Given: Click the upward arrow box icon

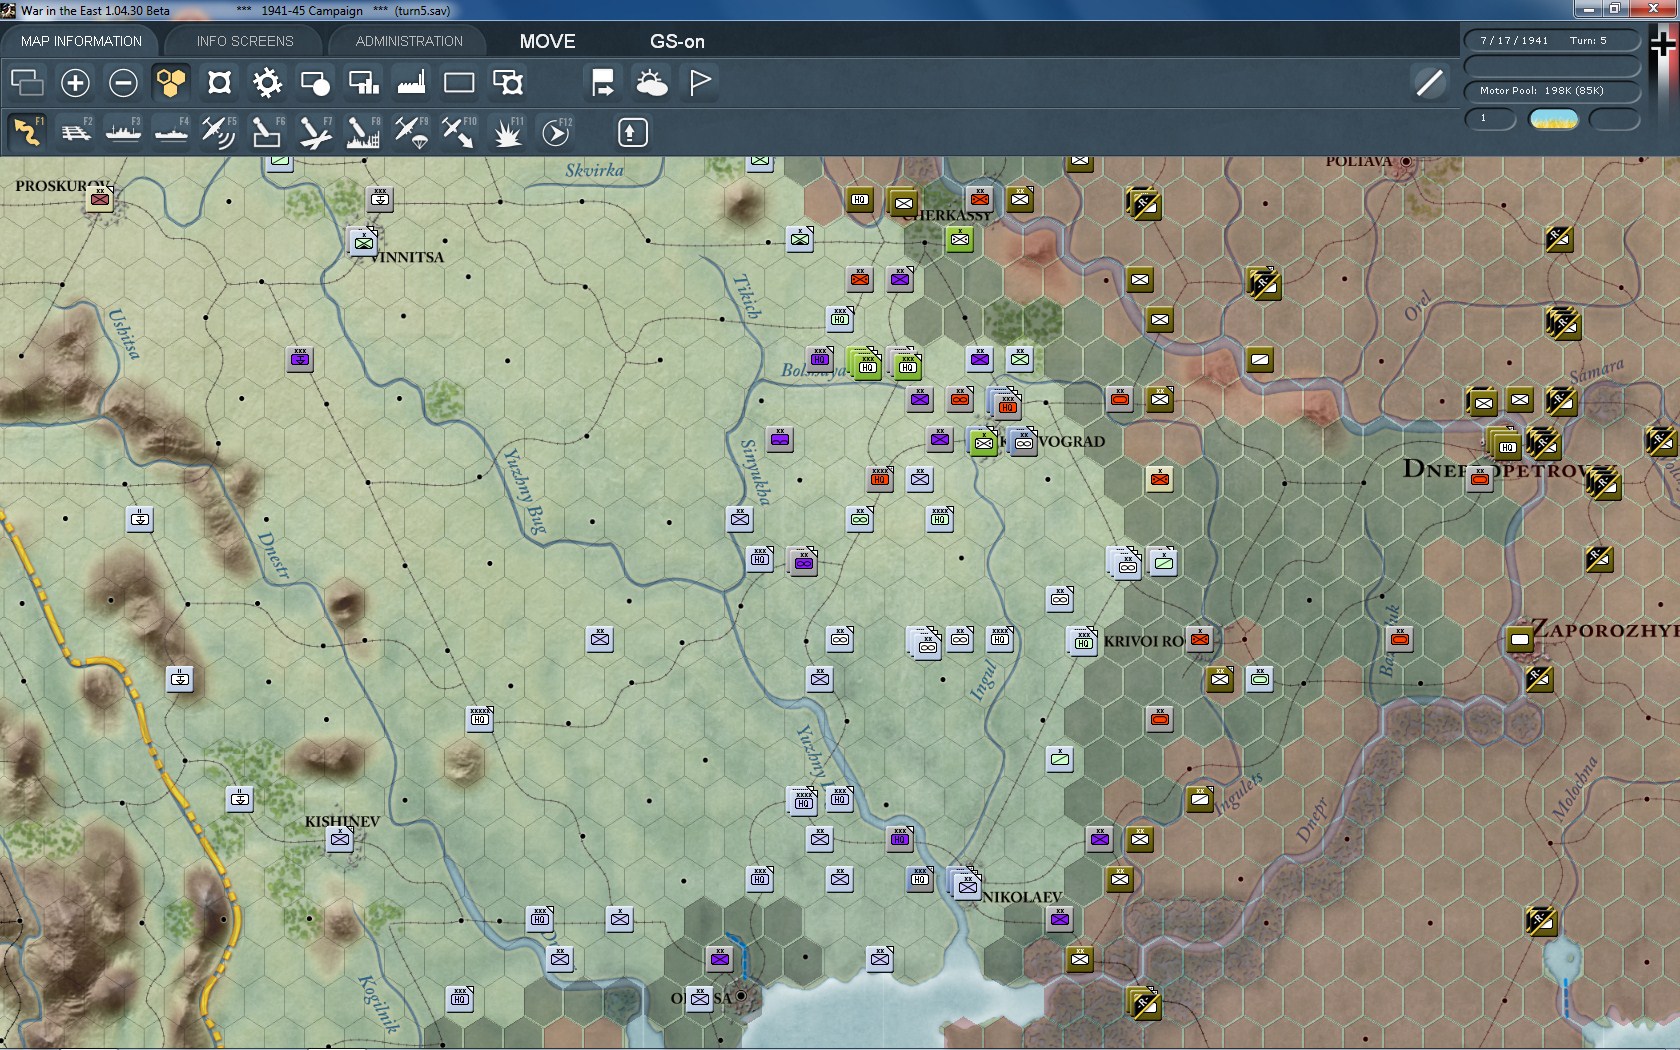Looking at the screenshot, I should point(632,132).
